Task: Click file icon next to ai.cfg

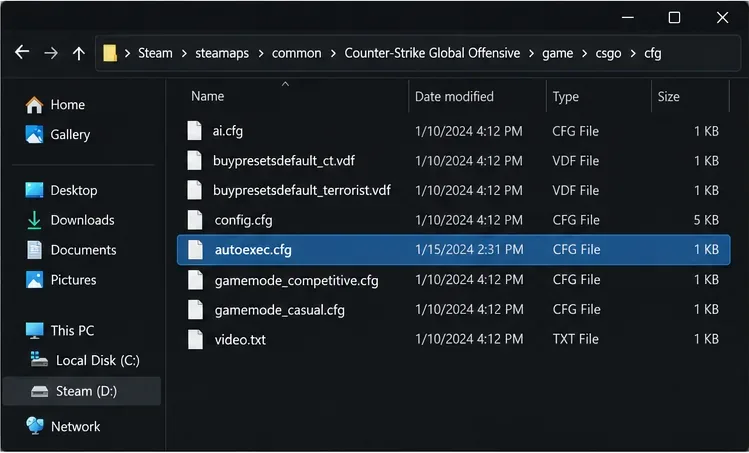Action: pos(194,131)
